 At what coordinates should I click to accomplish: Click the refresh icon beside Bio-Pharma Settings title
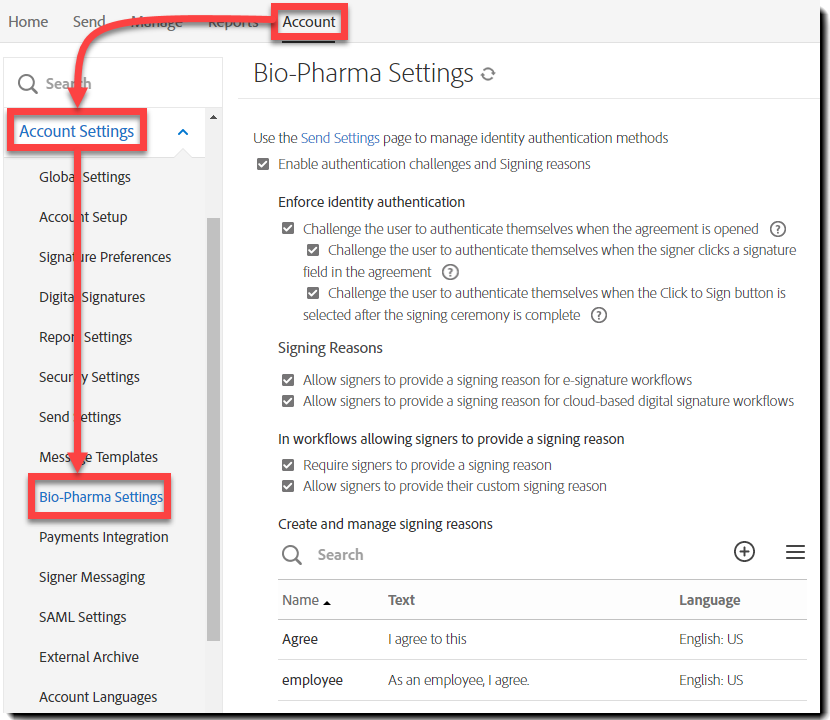(x=488, y=75)
